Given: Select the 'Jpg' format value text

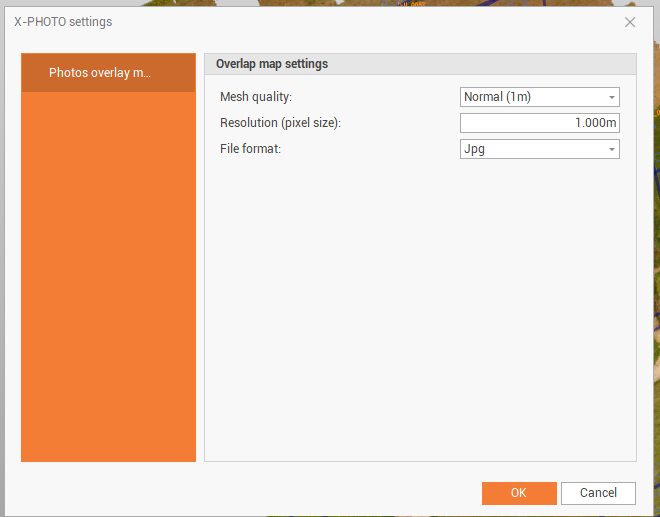Looking at the screenshot, I should (x=475, y=149).
